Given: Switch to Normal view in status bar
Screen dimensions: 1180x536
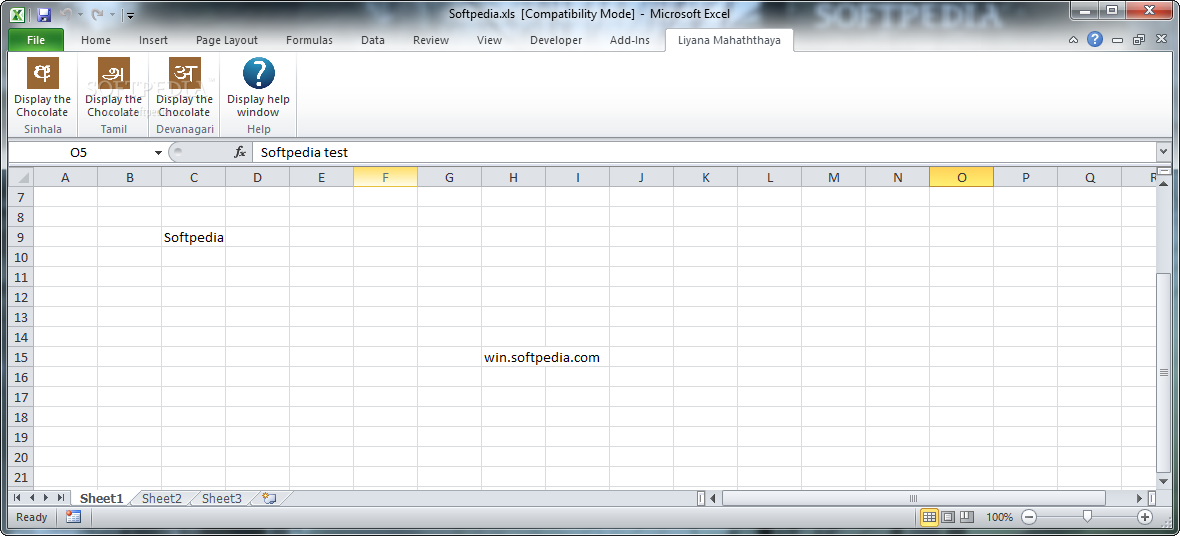Looking at the screenshot, I should click(x=929, y=517).
